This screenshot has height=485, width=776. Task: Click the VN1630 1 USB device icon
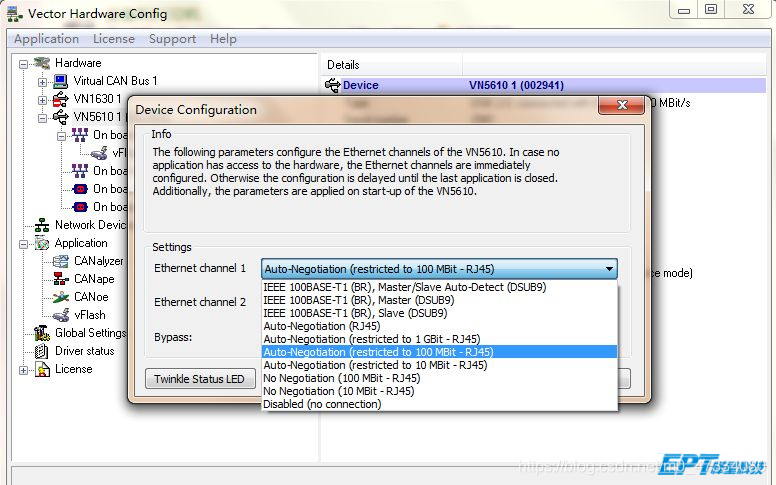coord(60,99)
